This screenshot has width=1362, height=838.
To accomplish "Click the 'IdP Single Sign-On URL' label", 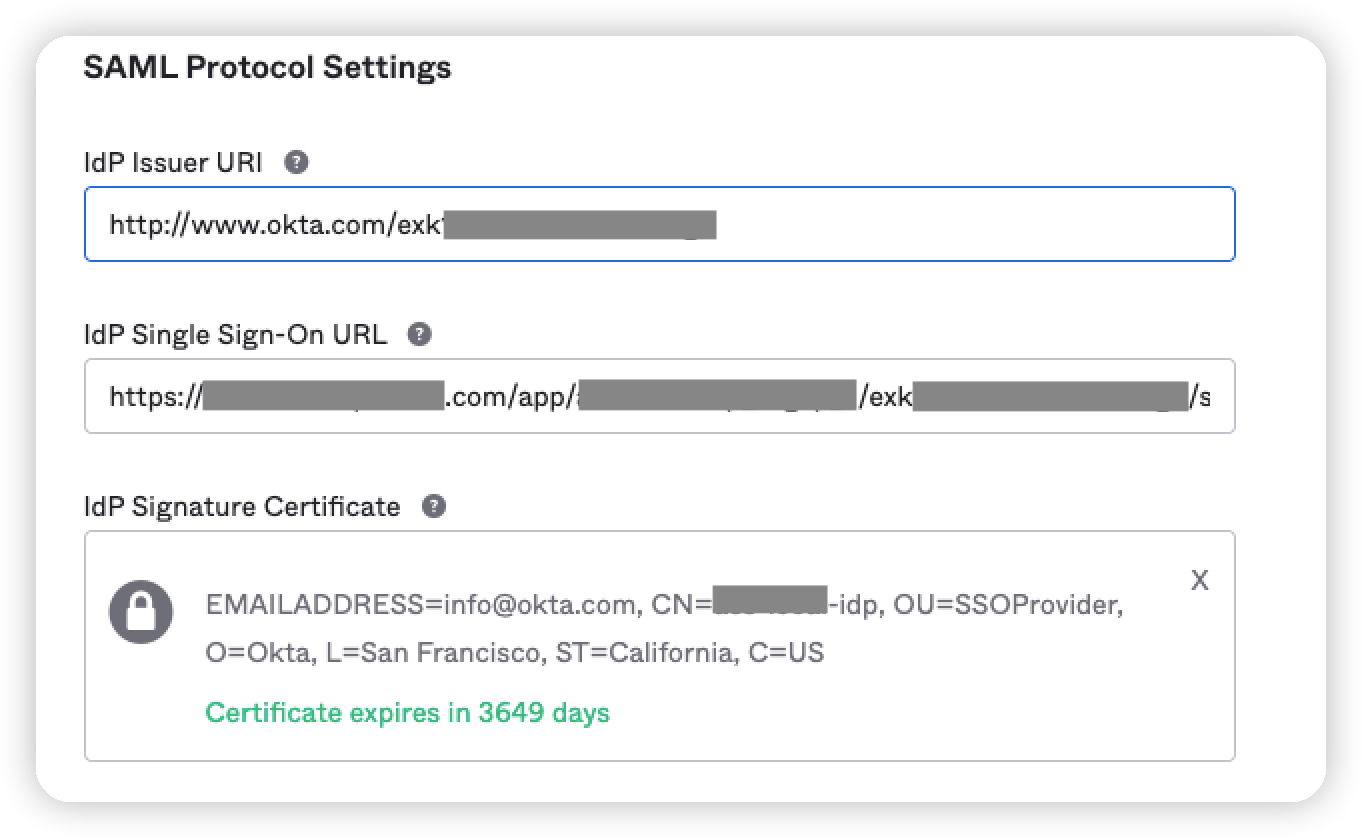I will [235, 334].
